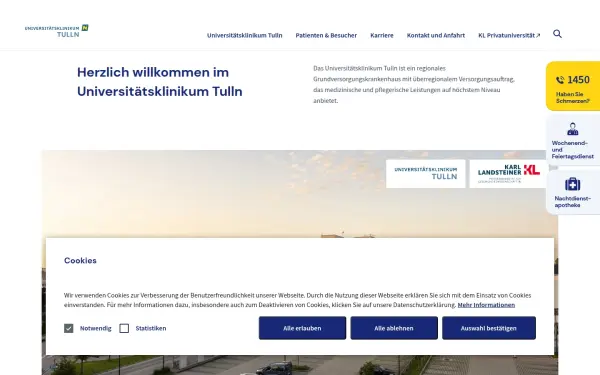Enable the Statistiken cookie checkbox
Screen dimensions: 600x375
124,328
